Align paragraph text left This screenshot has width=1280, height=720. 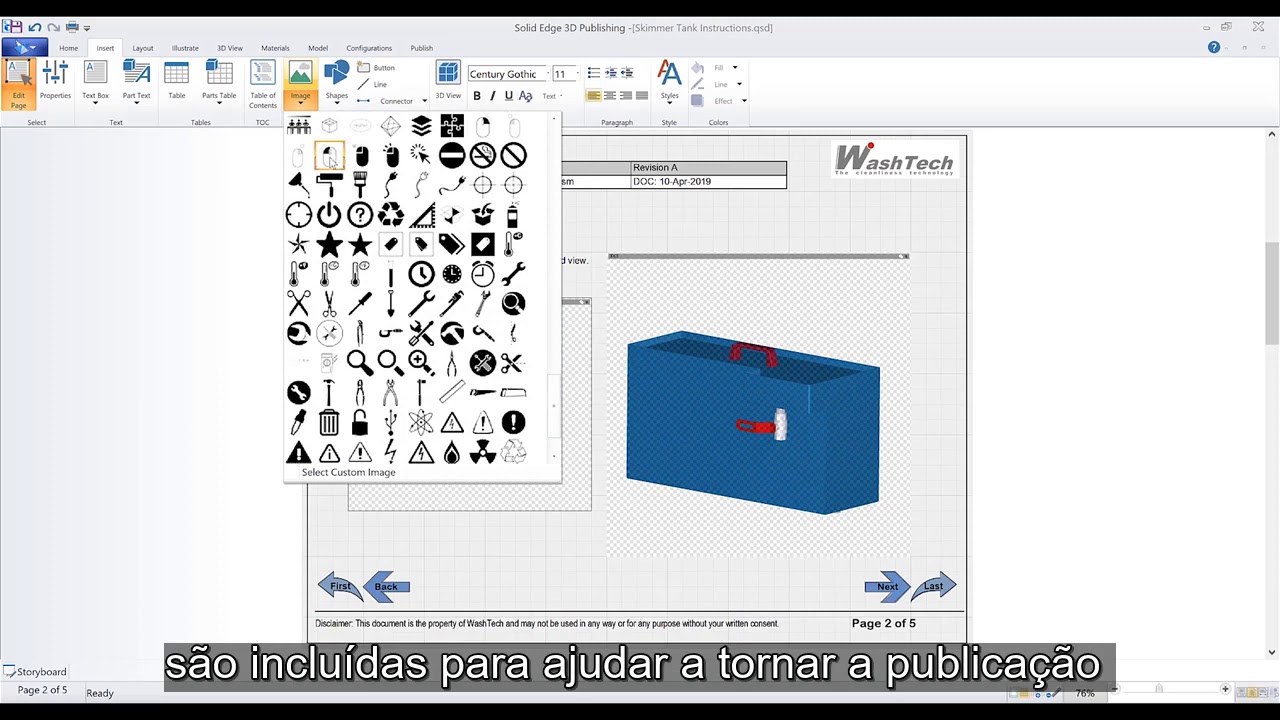click(594, 96)
